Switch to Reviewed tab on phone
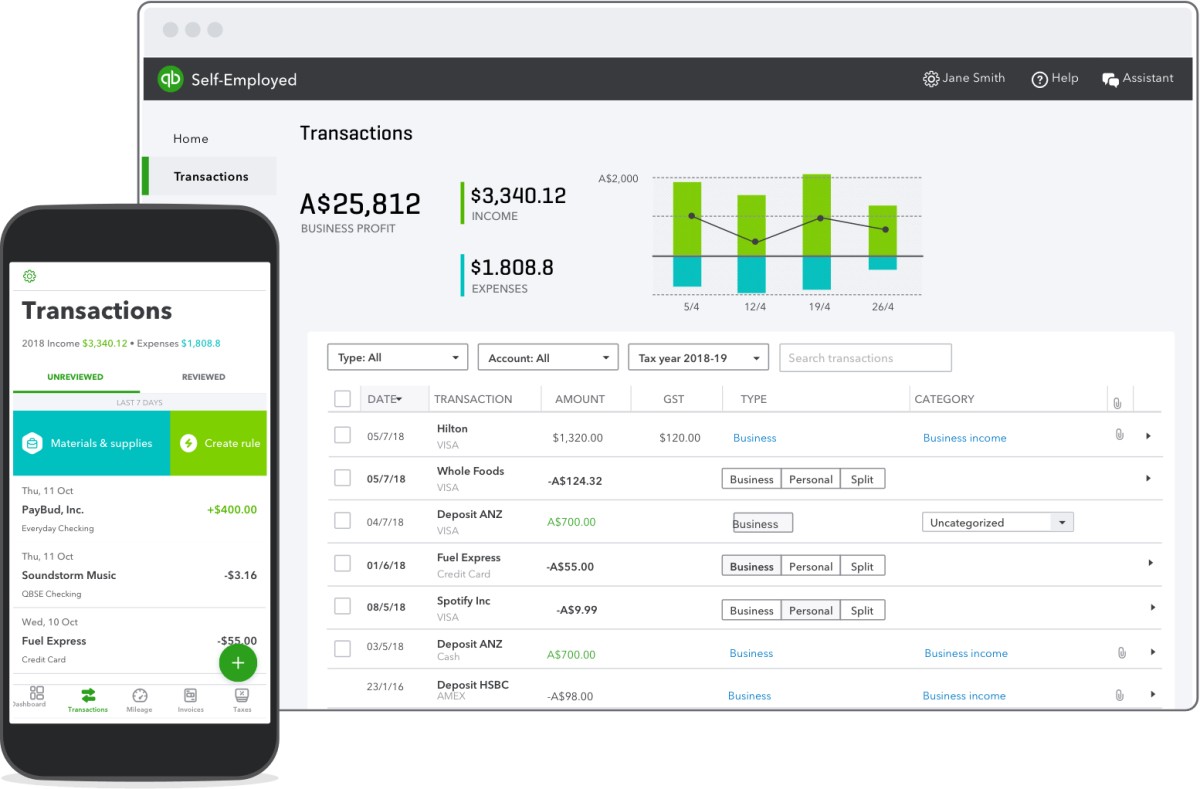The image size is (1200, 789). point(203,377)
